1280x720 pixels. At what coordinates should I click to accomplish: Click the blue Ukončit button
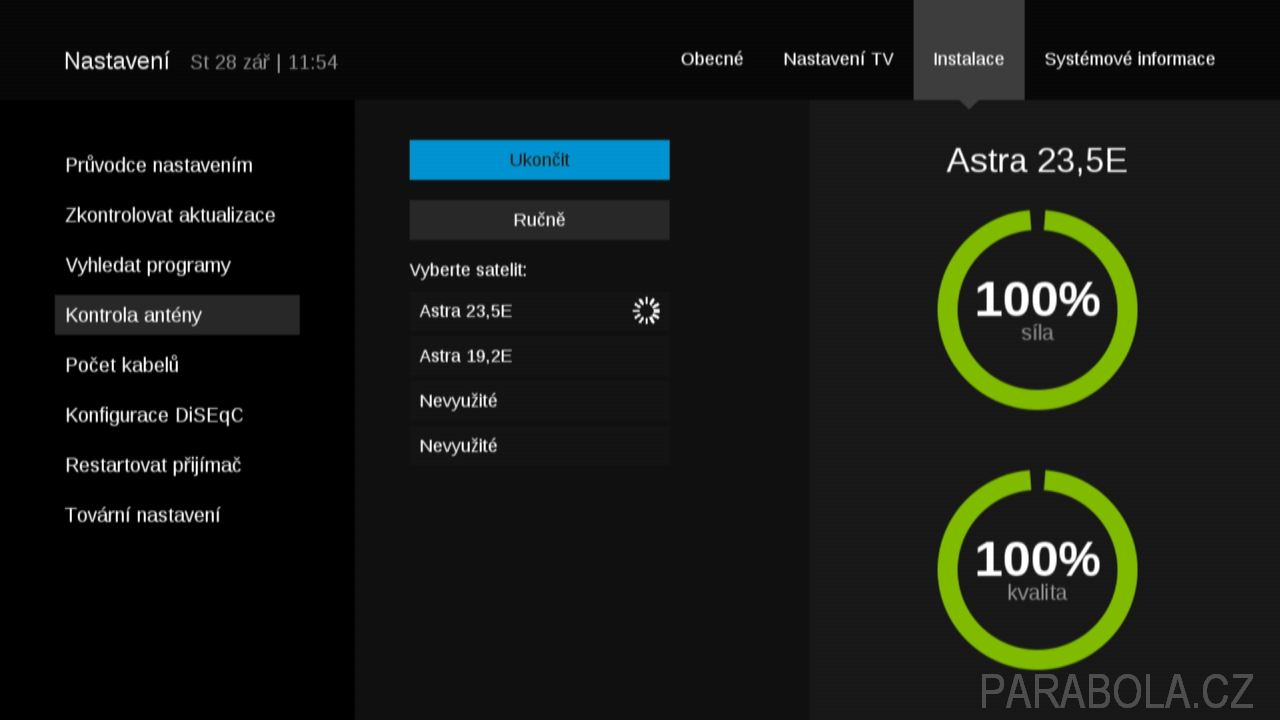(x=539, y=160)
